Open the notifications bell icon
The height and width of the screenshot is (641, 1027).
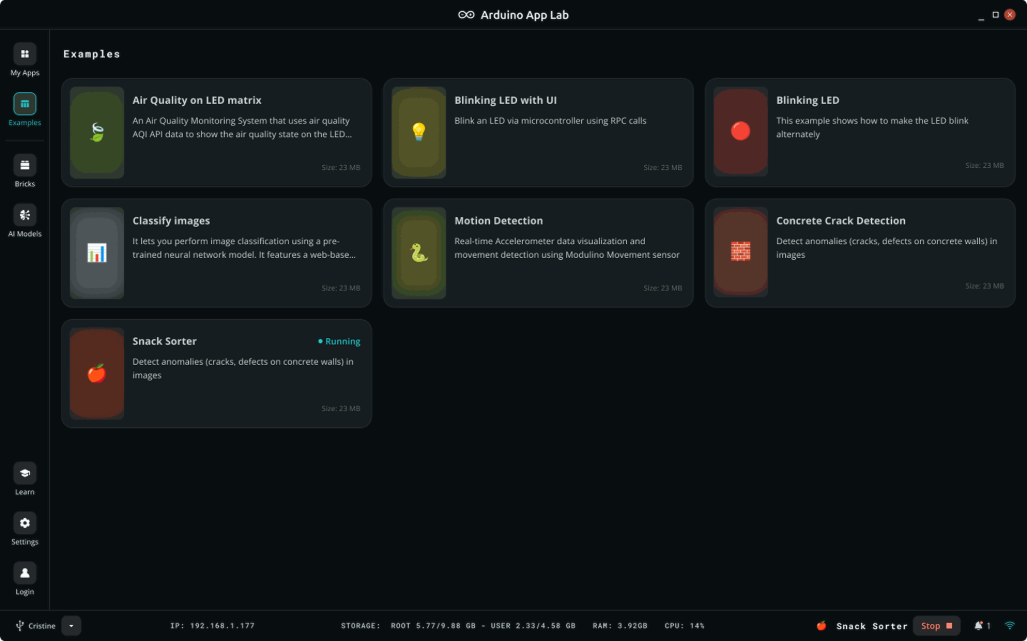(x=979, y=626)
